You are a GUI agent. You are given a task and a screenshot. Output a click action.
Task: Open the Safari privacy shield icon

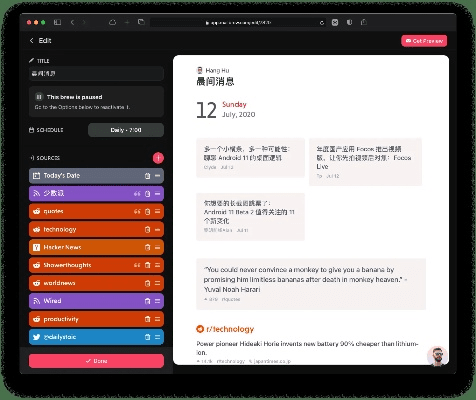tap(349, 22)
